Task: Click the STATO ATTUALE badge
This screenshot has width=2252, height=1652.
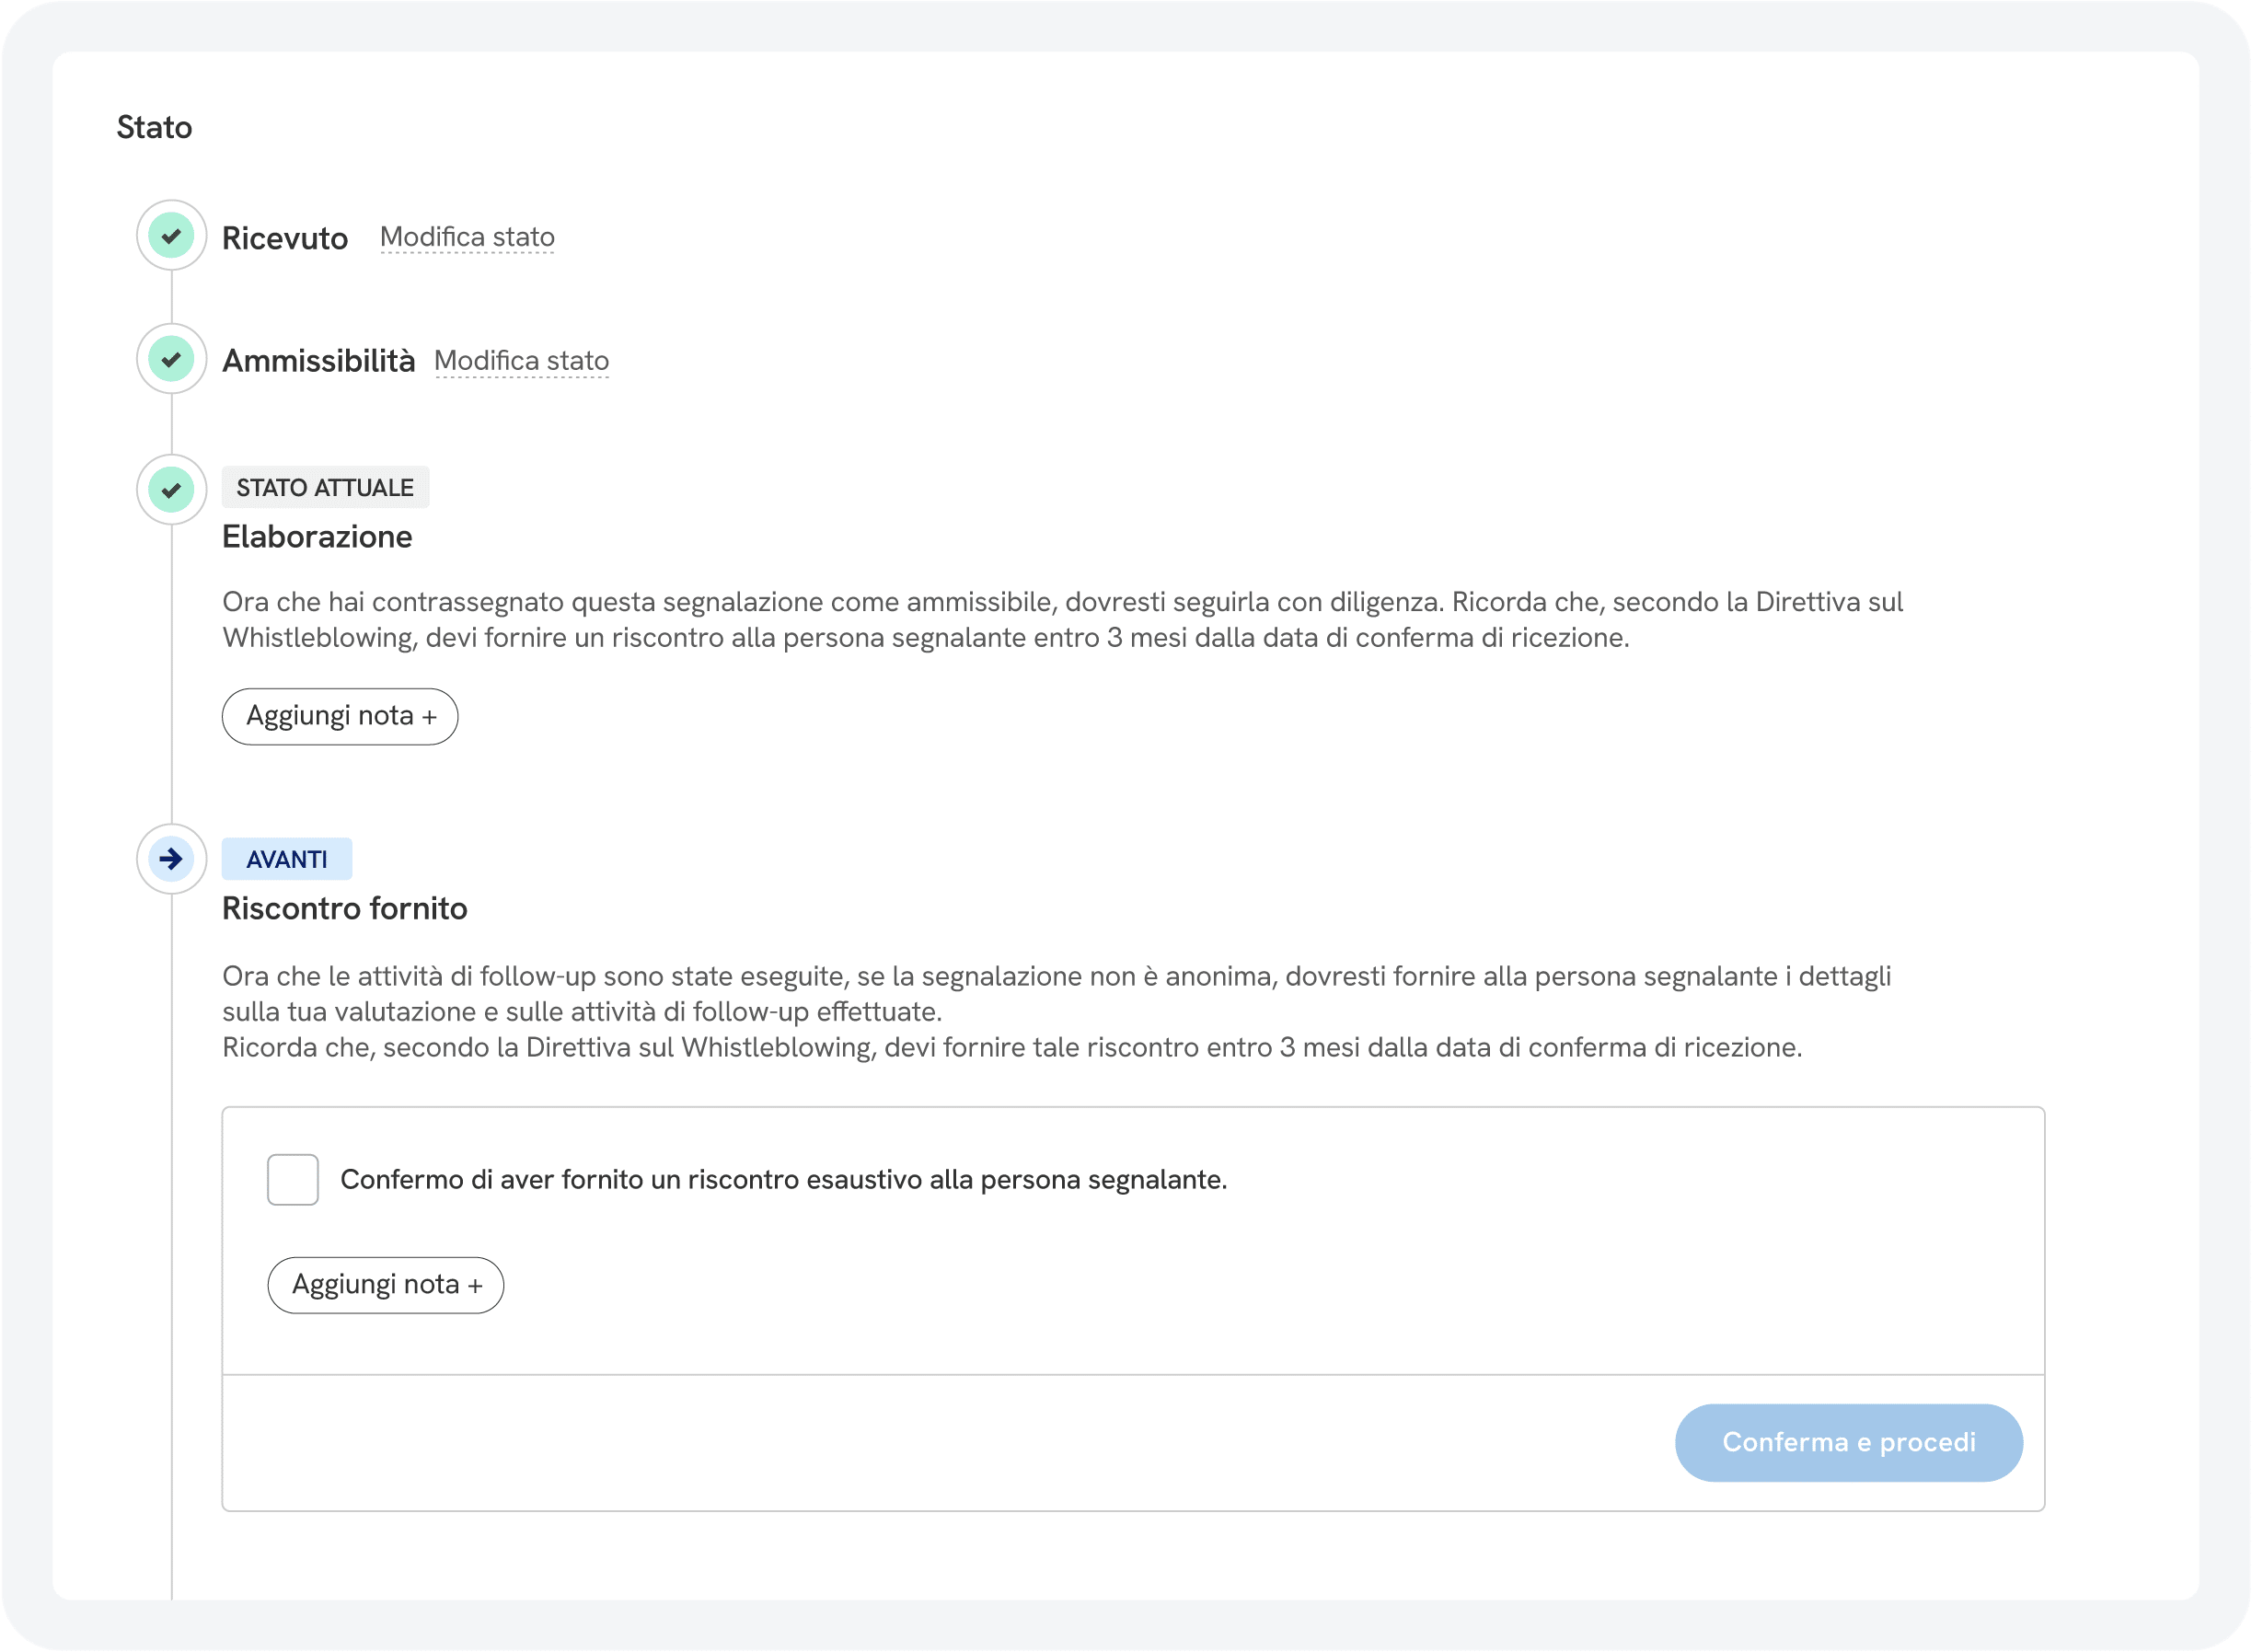Action: [325, 488]
